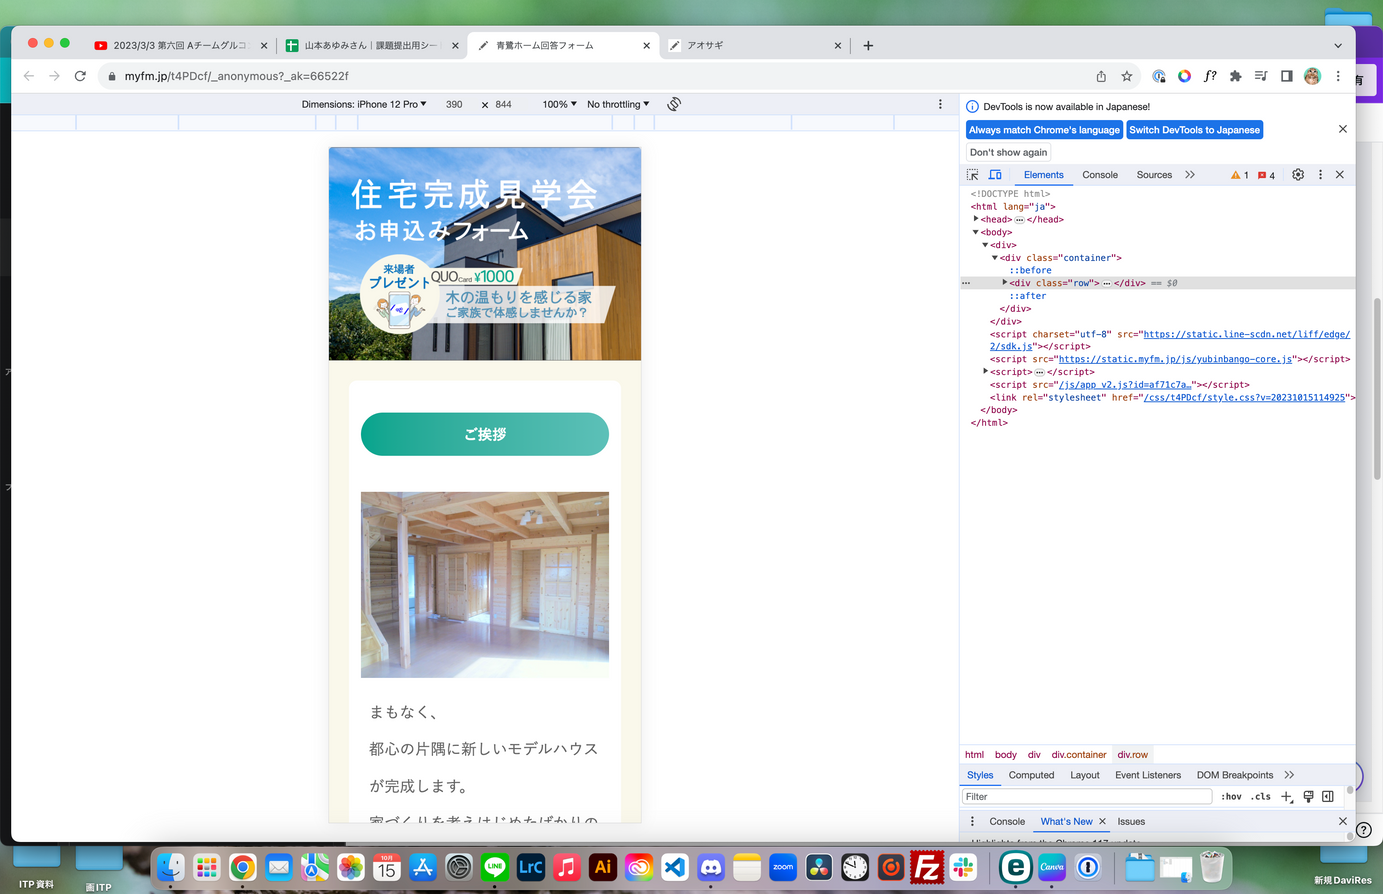This screenshot has height=894, width=1383.
Task: Expand the head element in DOM tree
Action: tap(976, 219)
